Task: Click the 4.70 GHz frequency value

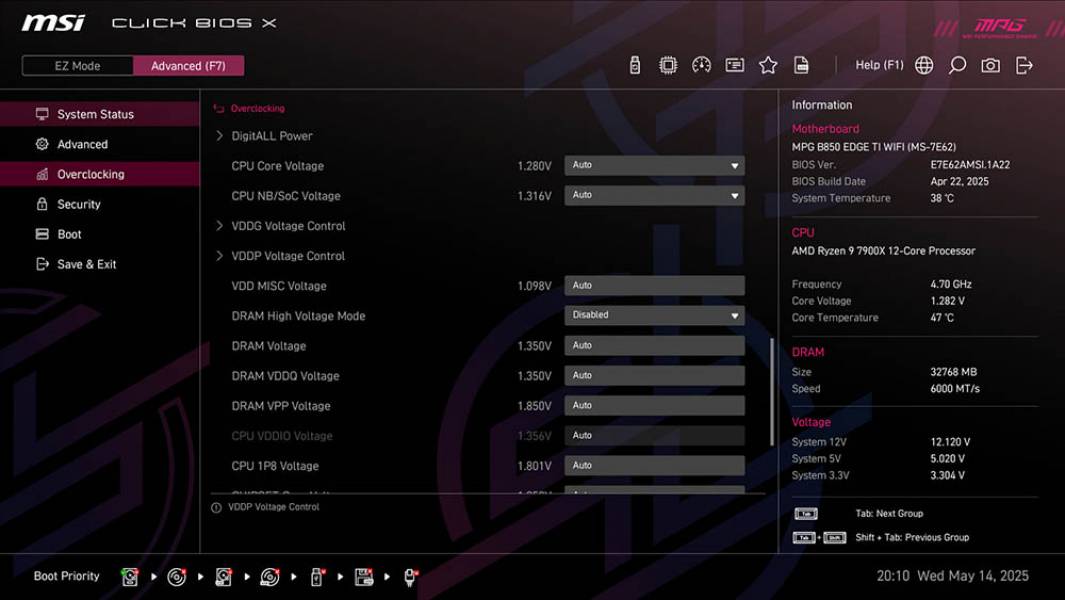Action: click(x=950, y=284)
